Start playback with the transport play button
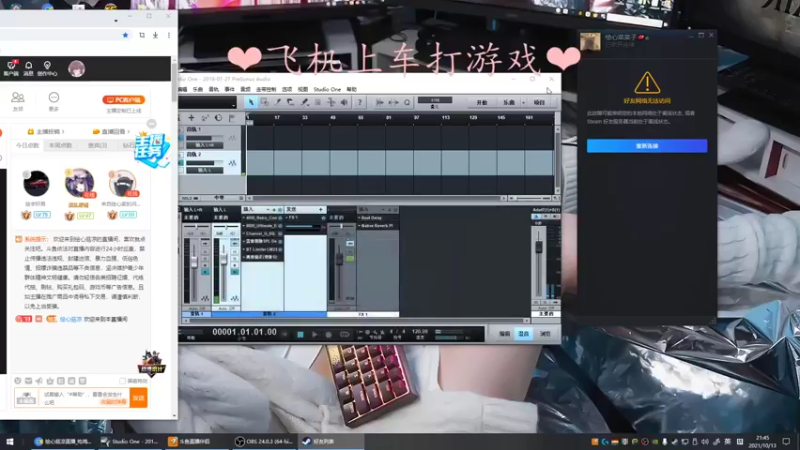This screenshot has width=800, height=450. (x=314, y=334)
